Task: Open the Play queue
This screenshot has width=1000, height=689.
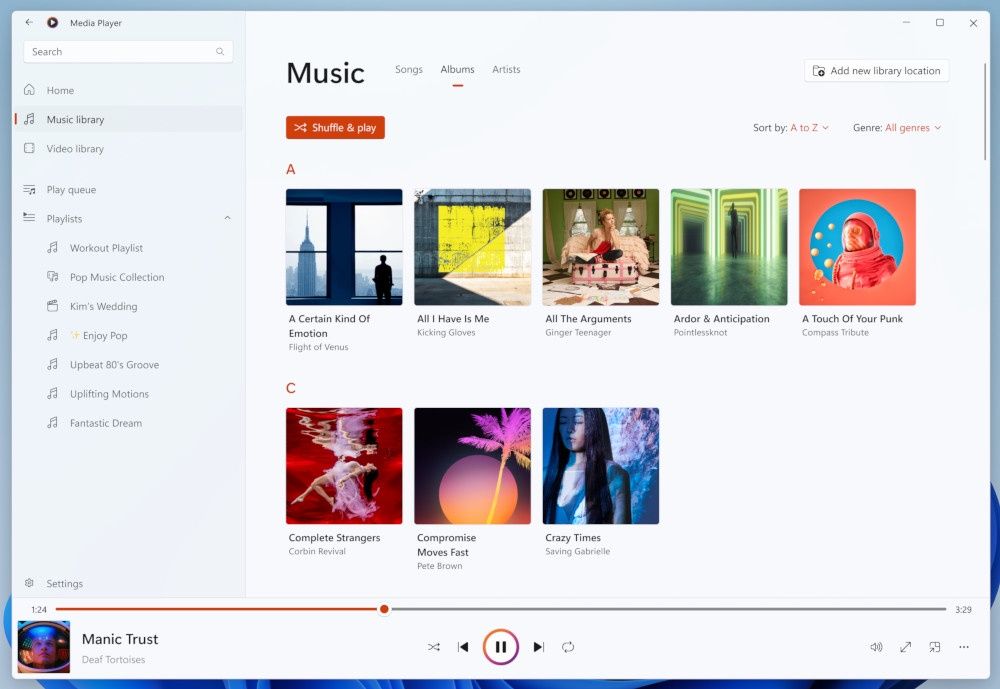Action: 128,189
